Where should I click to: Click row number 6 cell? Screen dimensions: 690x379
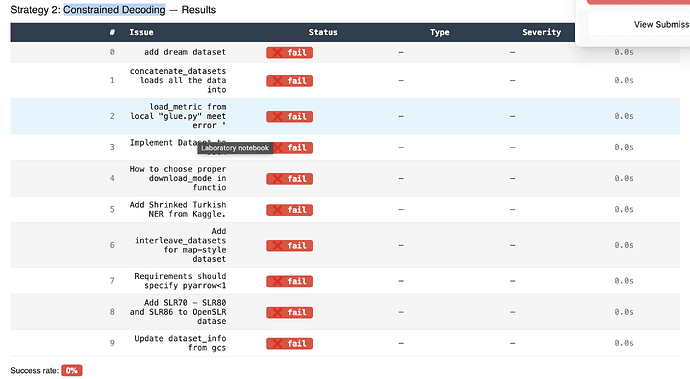(x=112, y=245)
